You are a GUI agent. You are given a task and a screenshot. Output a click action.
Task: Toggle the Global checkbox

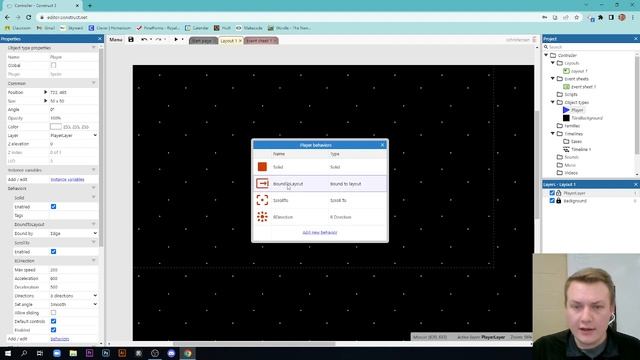pyautogui.click(x=53, y=65)
